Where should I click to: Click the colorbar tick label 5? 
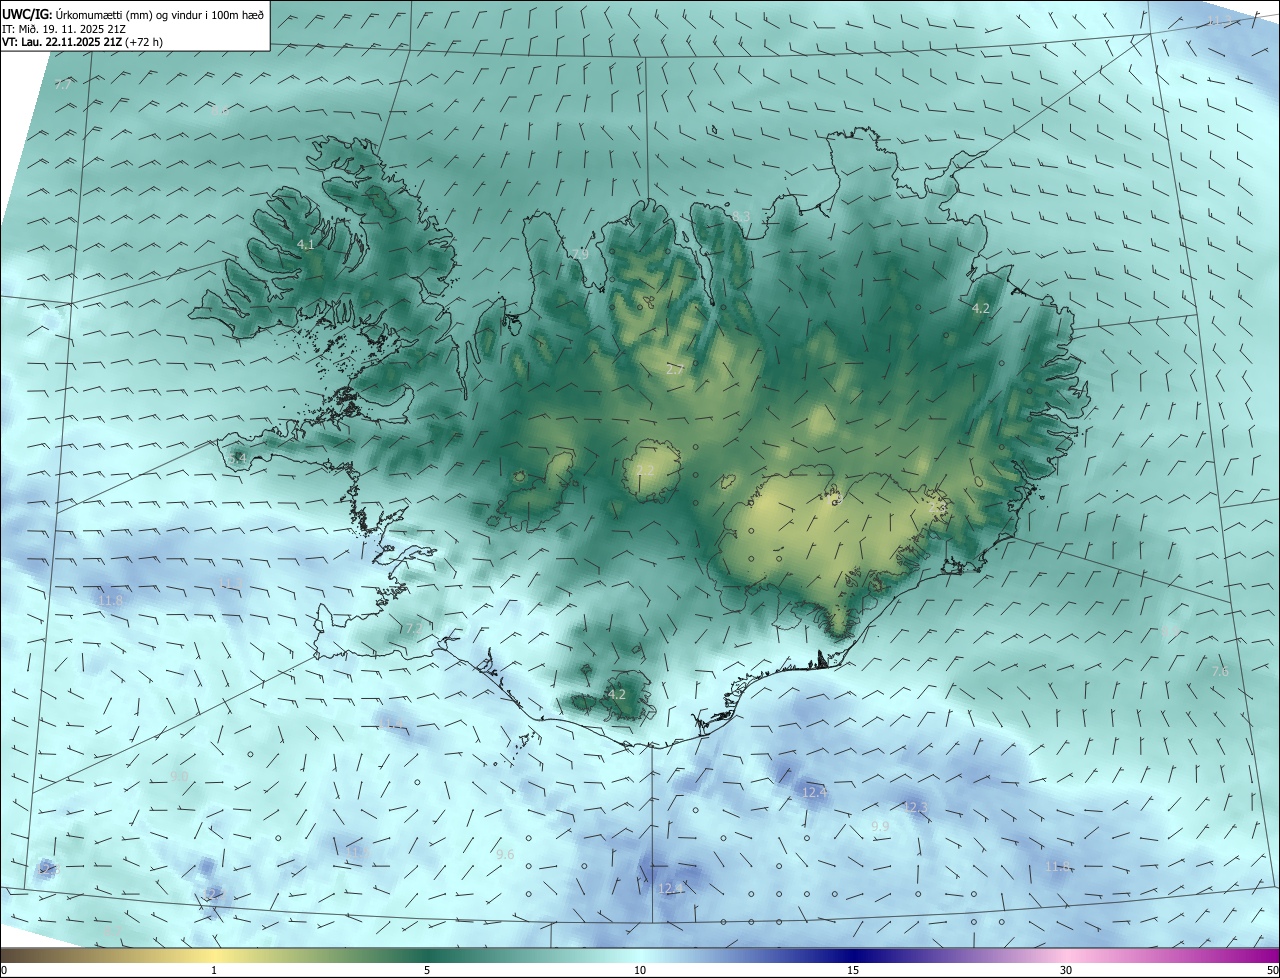[x=427, y=970]
